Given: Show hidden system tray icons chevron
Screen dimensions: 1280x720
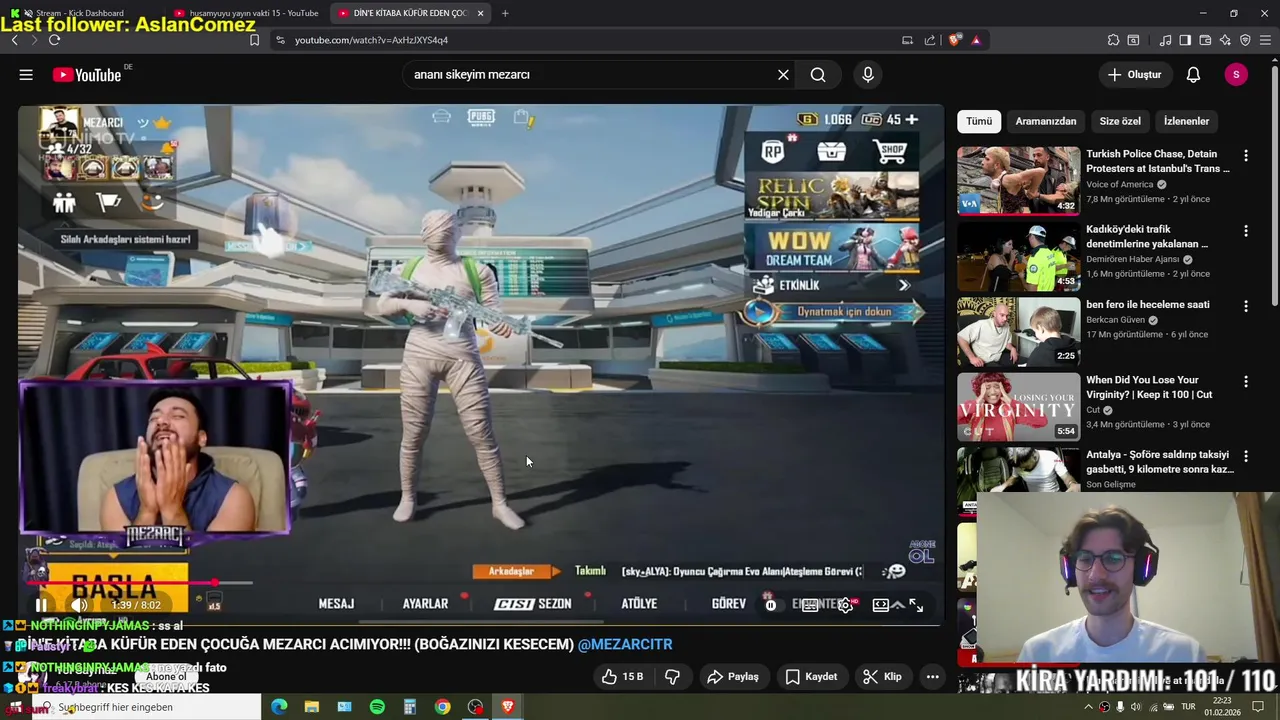Looking at the screenshot, I should point(1088,707).
